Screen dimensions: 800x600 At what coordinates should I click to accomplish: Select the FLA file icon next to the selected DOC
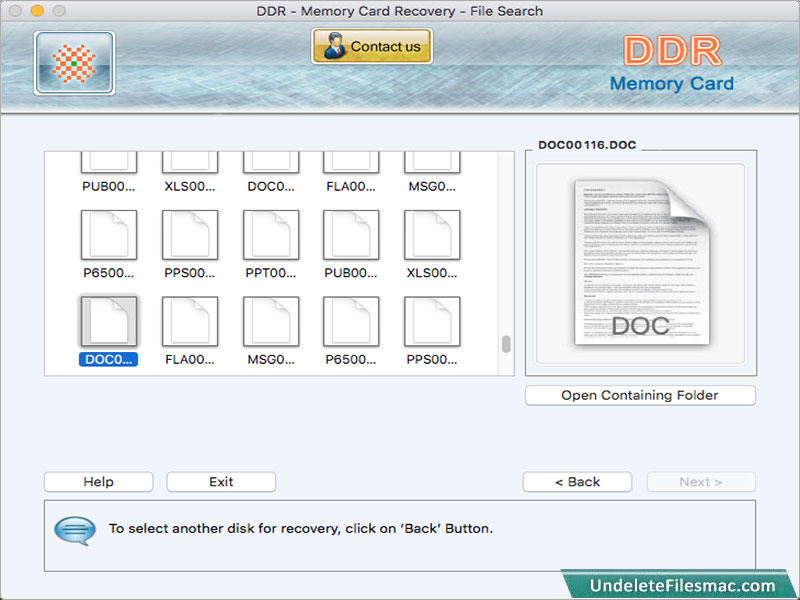click(x=190, y=322)
